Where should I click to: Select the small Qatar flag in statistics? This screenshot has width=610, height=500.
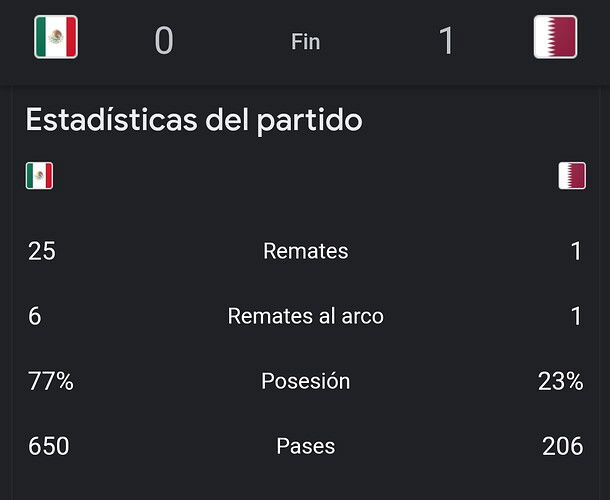tap(572, 176)
